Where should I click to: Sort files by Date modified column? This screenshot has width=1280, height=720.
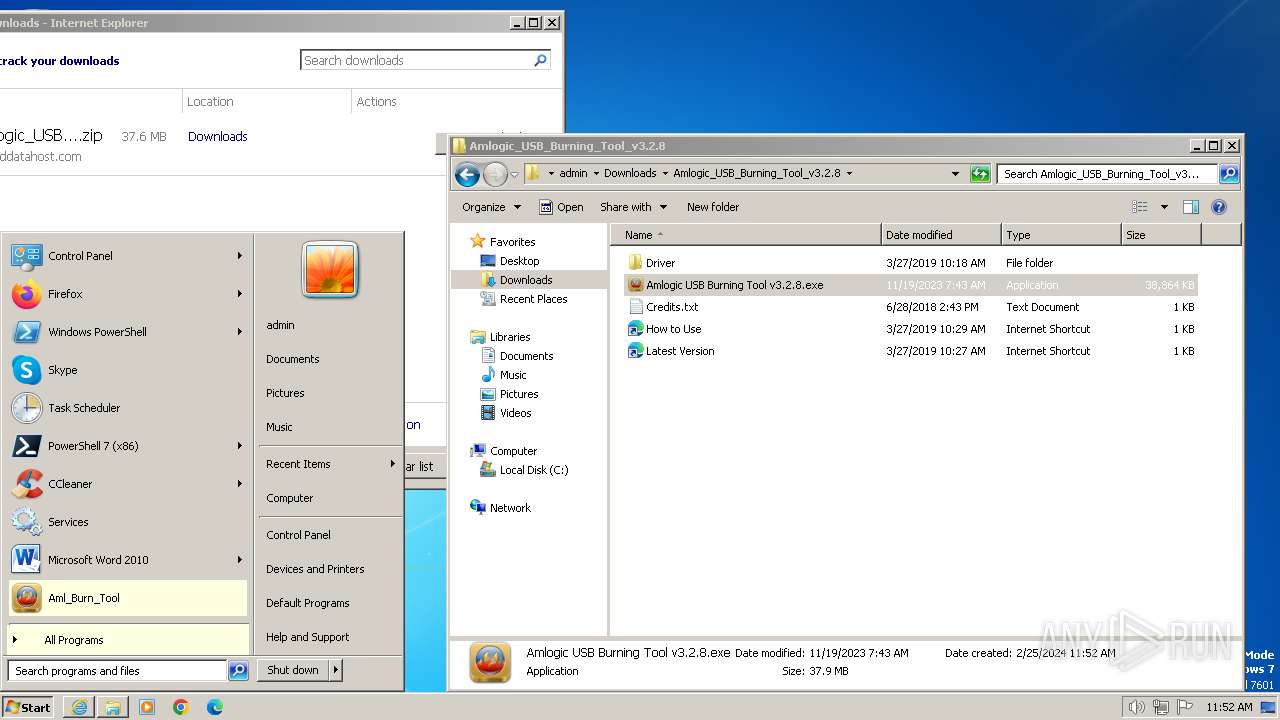[x=941, y=235]
